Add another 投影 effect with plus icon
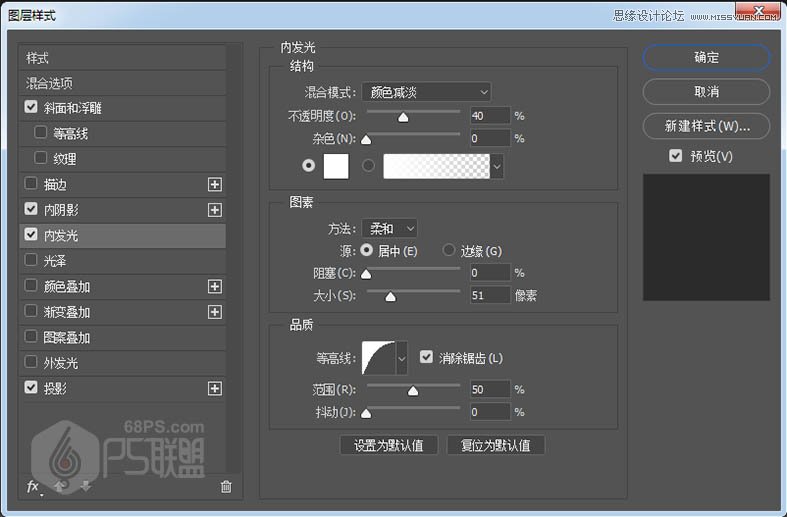787x517 pixels. click(214, 389)
